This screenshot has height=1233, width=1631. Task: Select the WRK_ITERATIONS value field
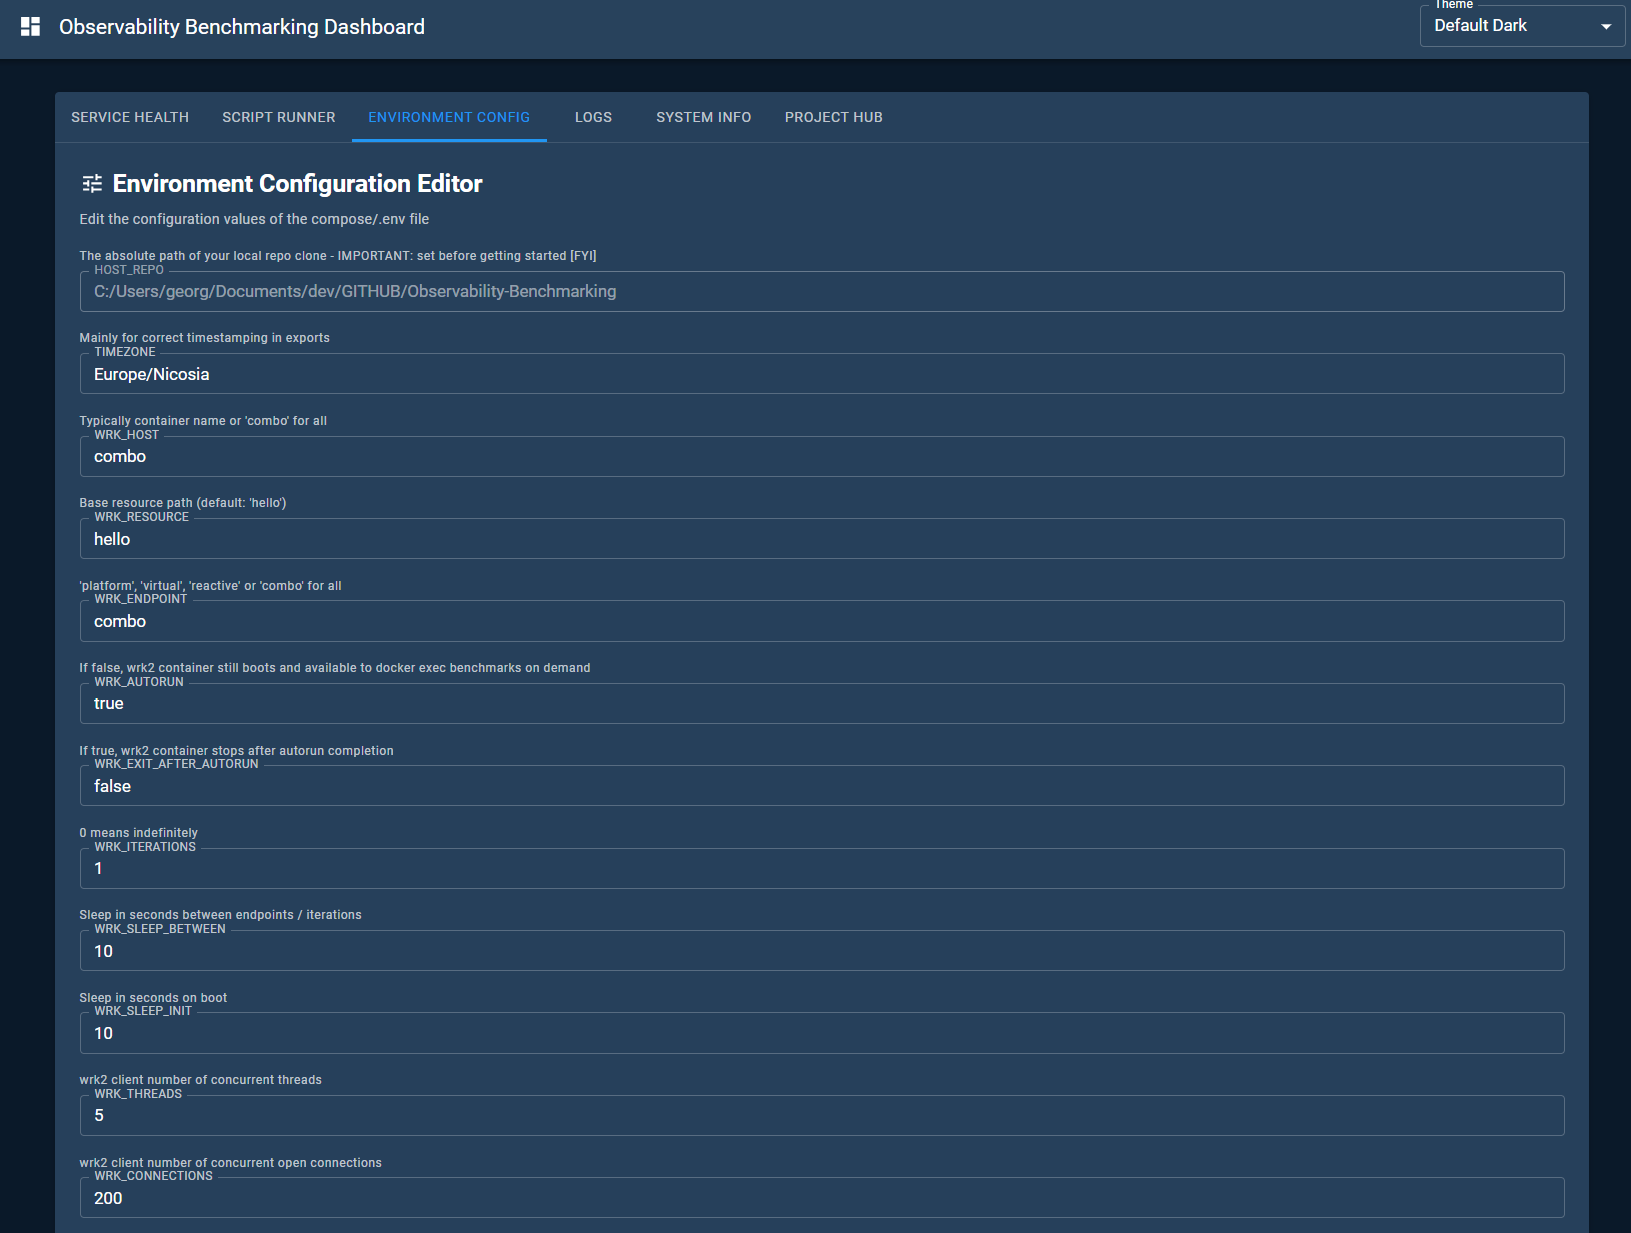click(x=820, y=868)
